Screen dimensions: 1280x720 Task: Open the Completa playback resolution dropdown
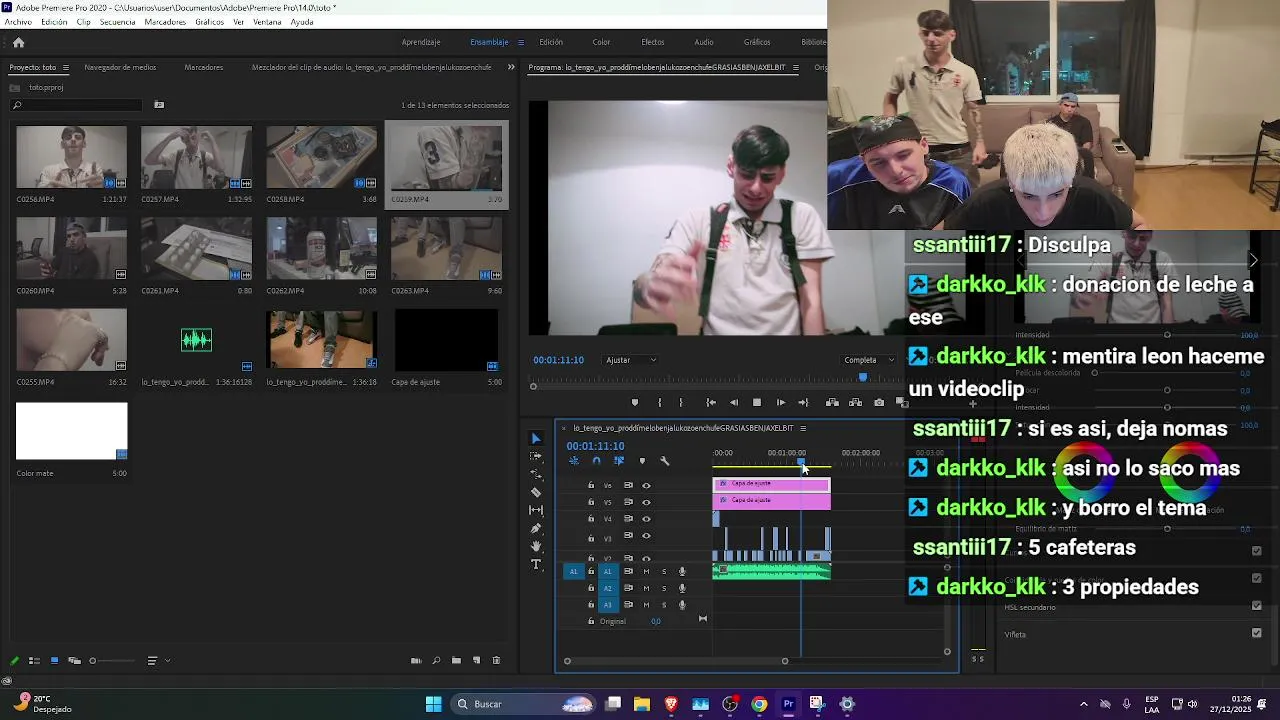(869, 360)
